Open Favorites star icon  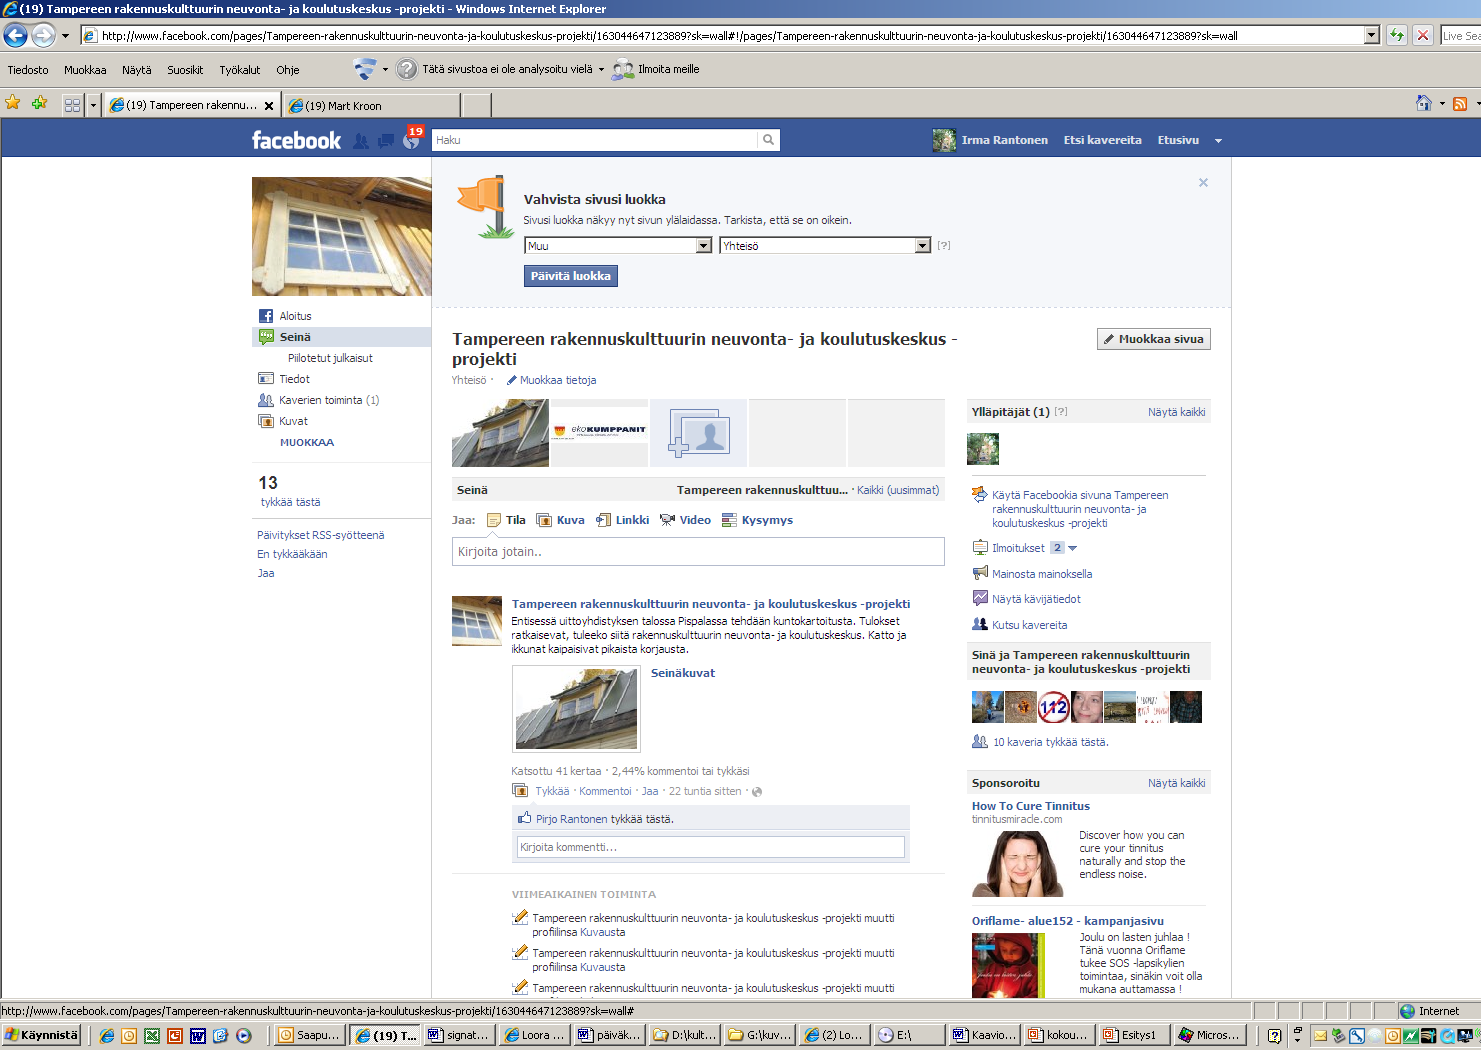click(x=13, y=103)
